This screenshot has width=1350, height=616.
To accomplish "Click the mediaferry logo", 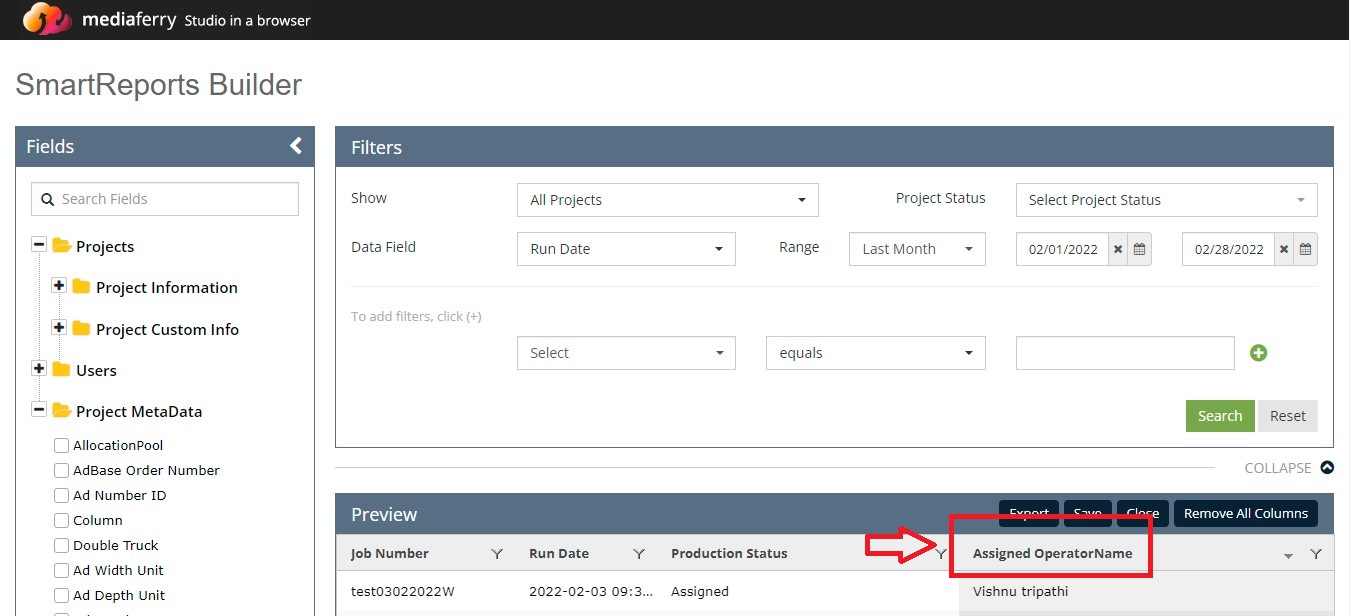I will coord(48,19).
